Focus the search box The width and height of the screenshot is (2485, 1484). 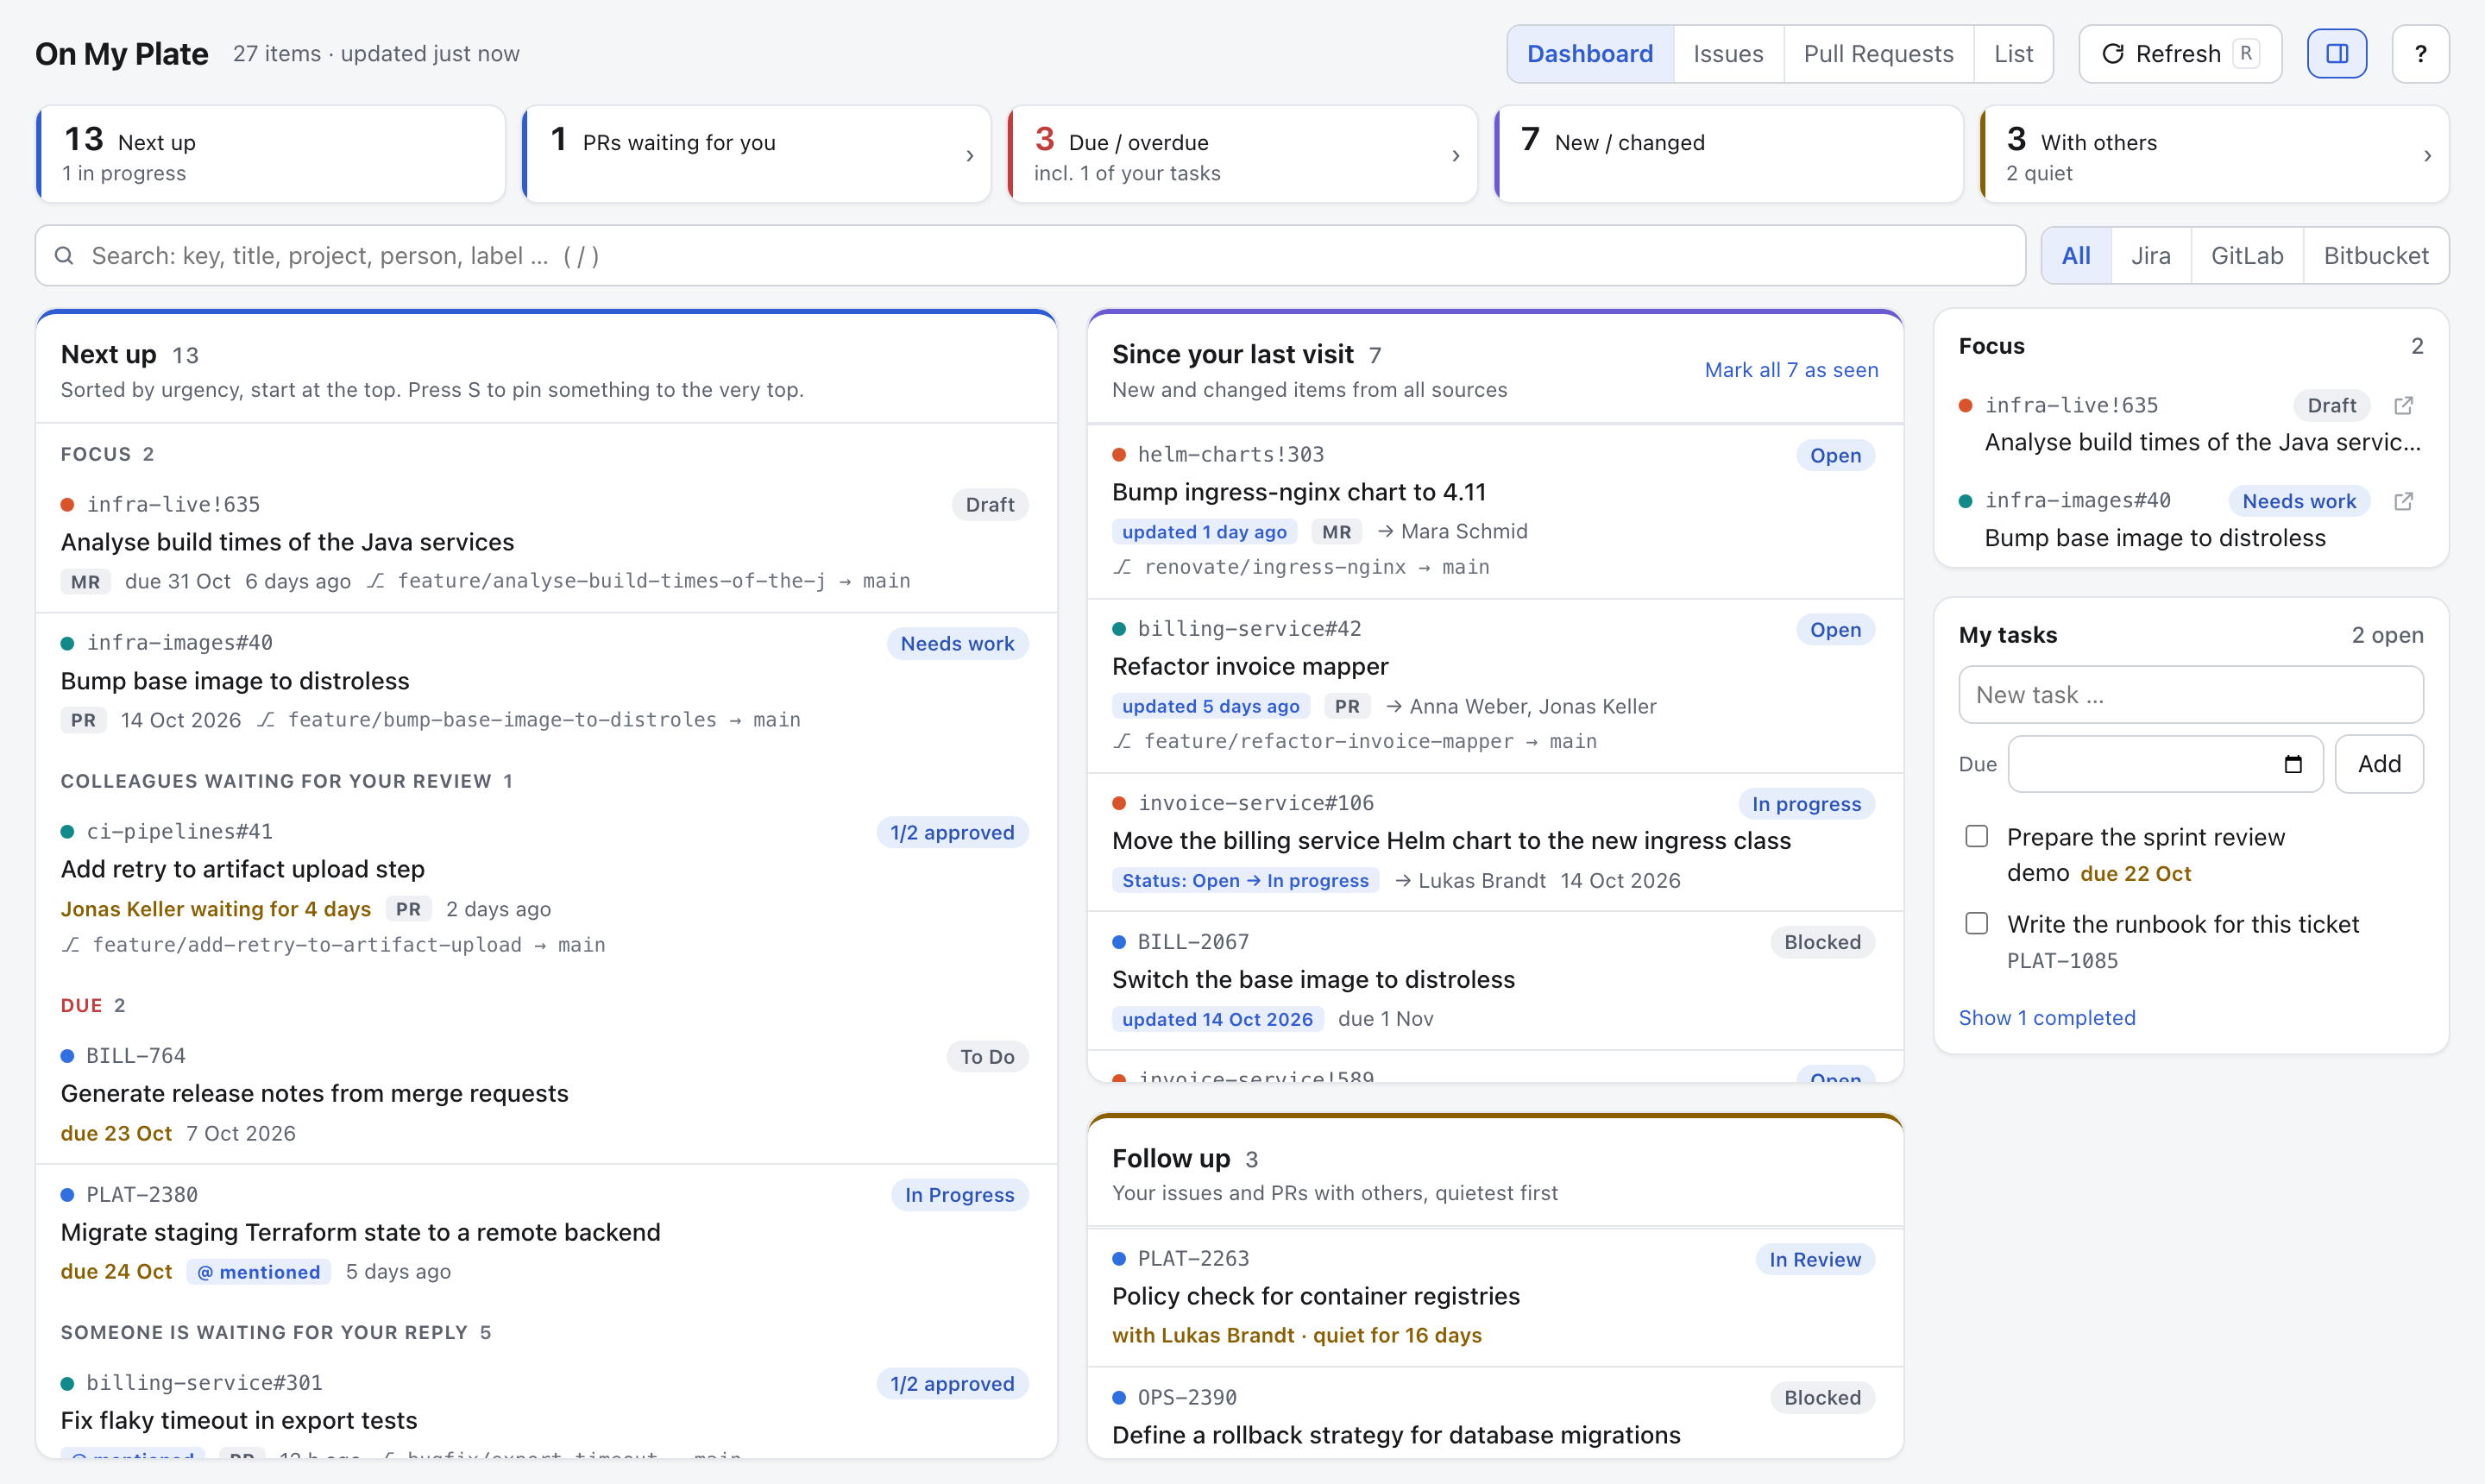coord(1030,256)
